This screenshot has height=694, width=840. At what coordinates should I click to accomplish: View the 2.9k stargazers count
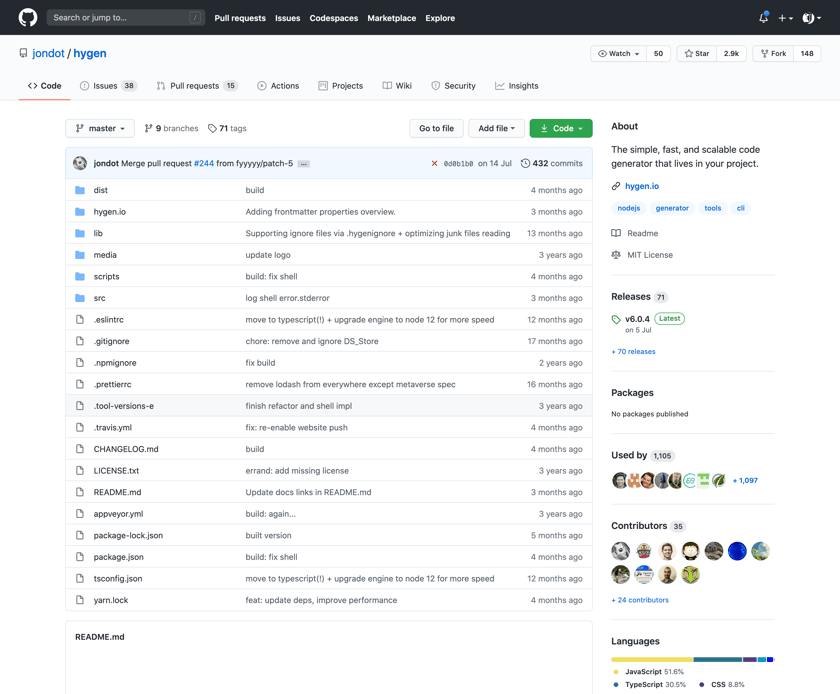pos(731,54)
